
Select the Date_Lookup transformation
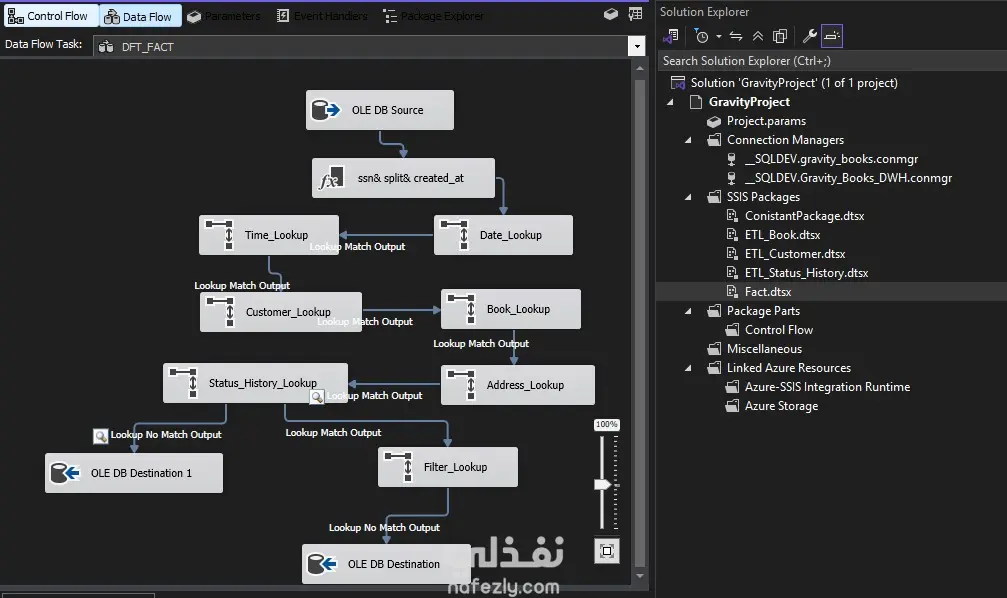point(504,235)
